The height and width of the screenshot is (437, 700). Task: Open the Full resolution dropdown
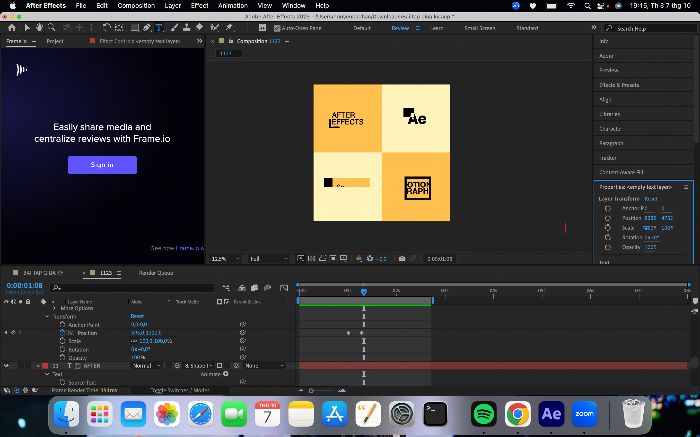[x=268, y=258]
